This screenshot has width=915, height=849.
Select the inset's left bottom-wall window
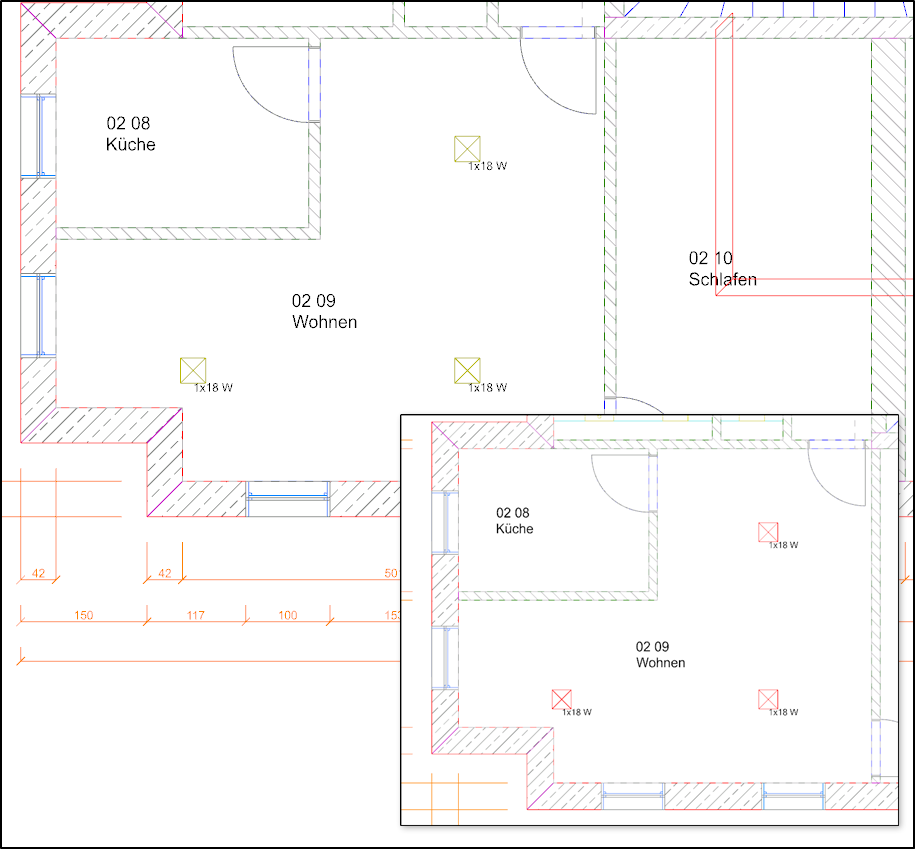point(633,796)
